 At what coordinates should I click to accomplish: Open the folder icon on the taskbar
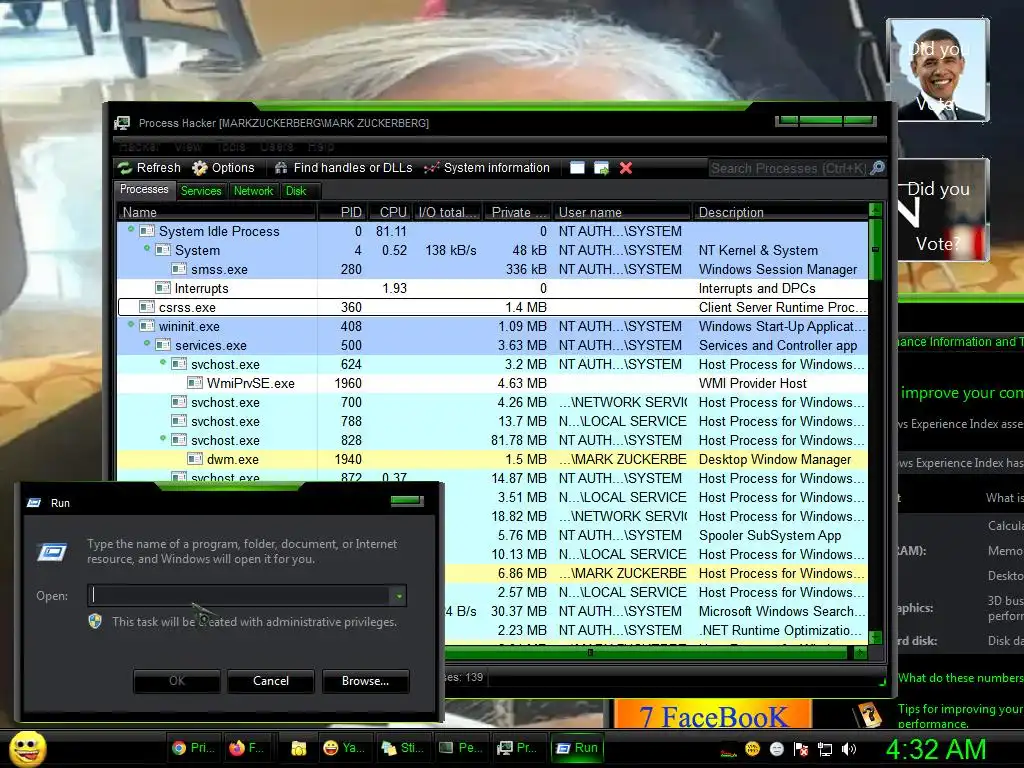(298, 748)
